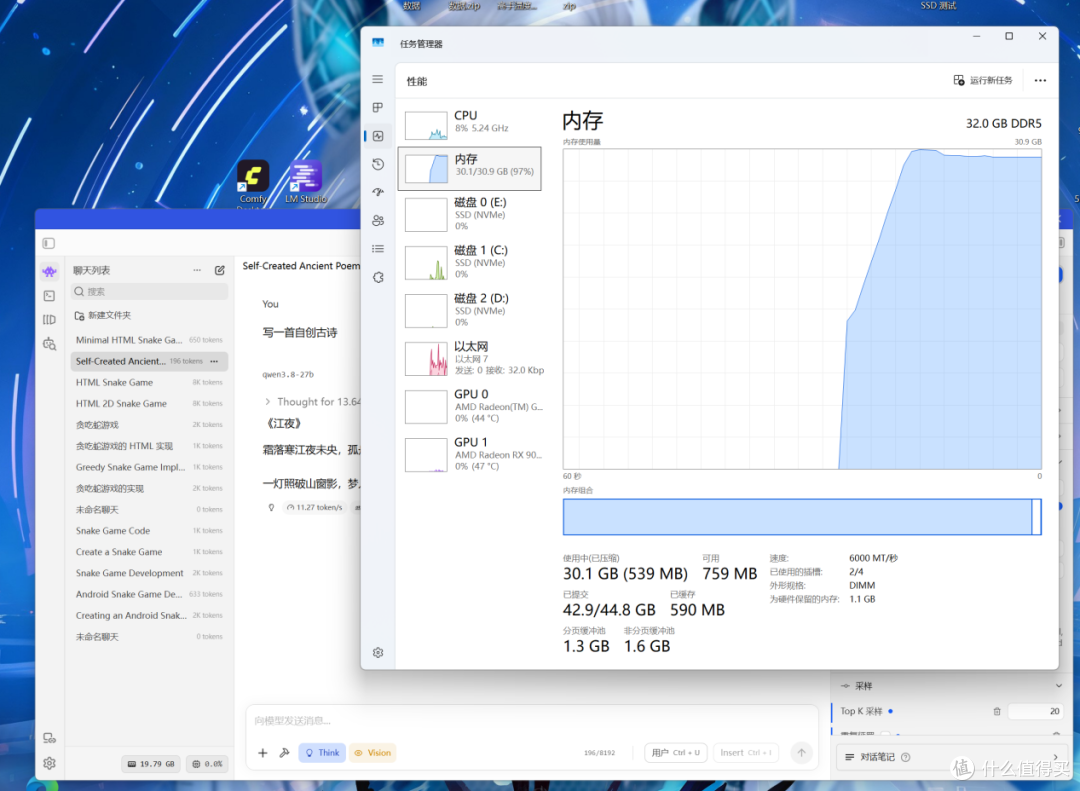Open 'Create a Snake Game' chat
This screenshot has width=1080, height=791.
[149, 552]
